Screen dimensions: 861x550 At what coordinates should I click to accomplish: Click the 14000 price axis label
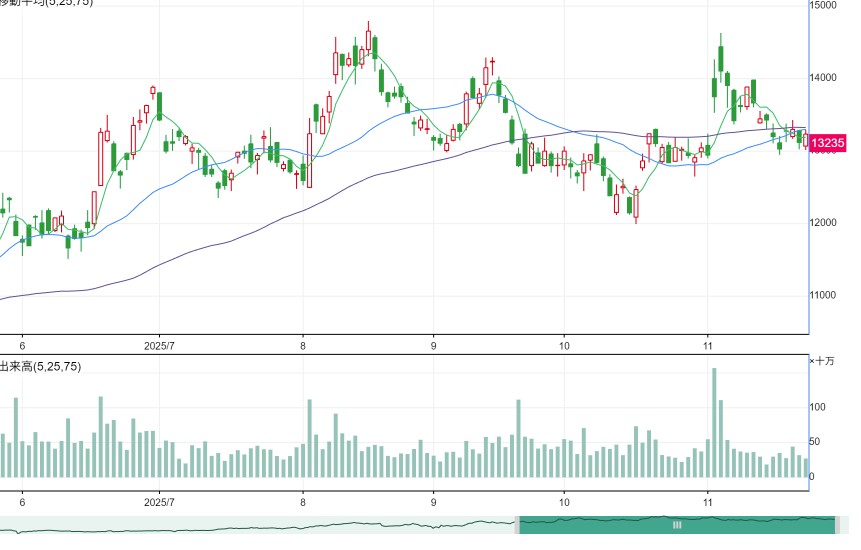tap(823, 77)
